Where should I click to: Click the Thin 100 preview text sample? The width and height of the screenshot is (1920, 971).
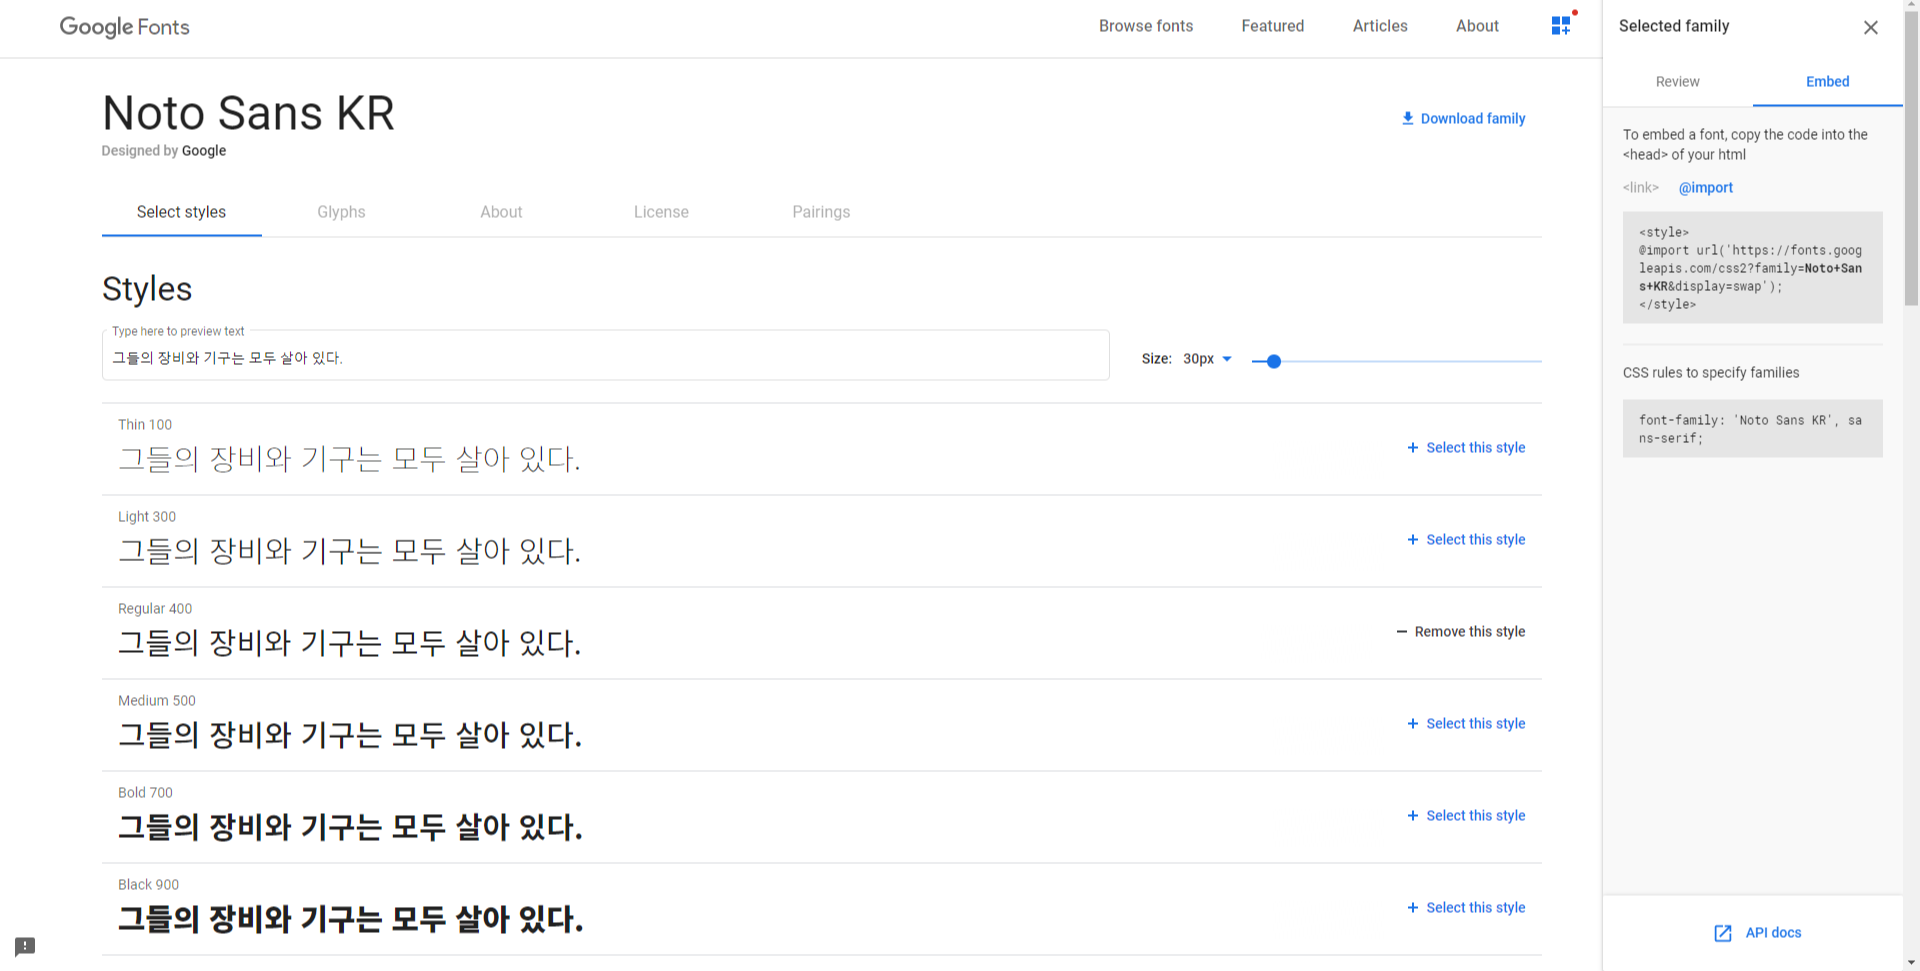point(349,459)
